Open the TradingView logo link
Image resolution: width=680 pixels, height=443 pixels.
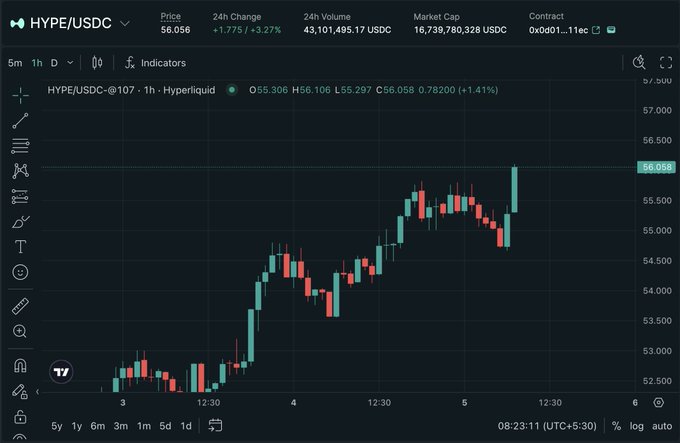click(x=61, y=372)
